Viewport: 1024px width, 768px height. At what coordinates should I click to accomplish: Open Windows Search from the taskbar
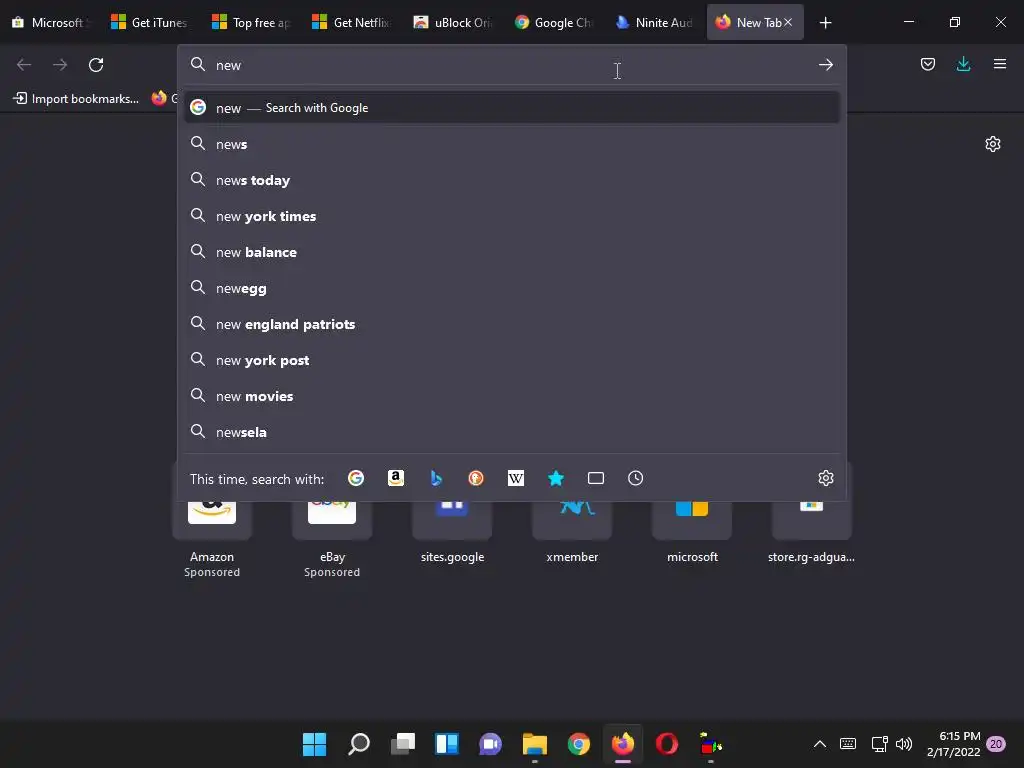point(359,744)
